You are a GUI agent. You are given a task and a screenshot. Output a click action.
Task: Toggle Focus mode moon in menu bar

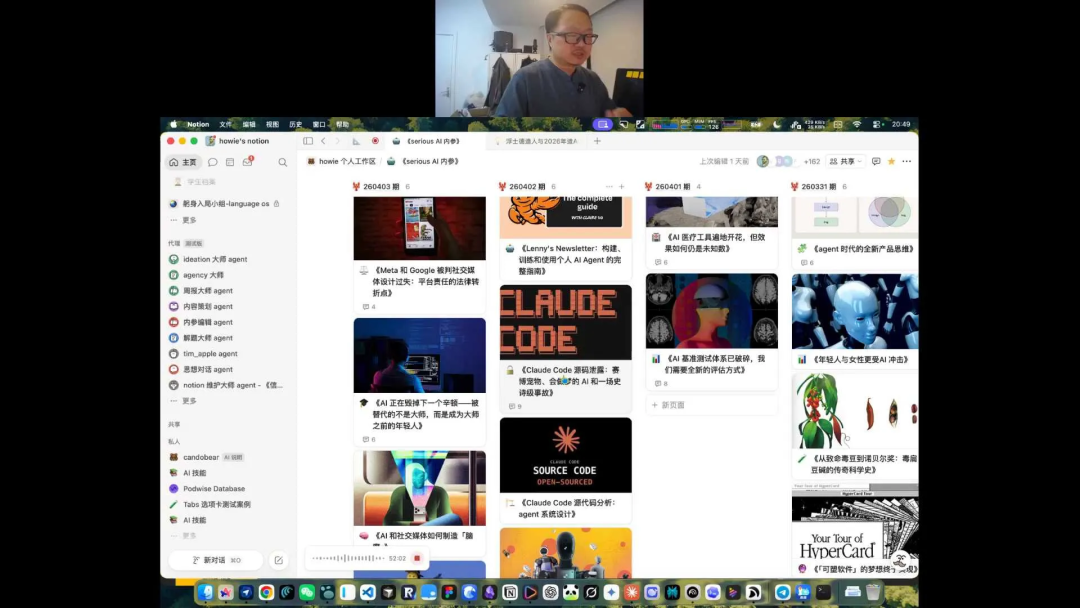(777, 125)
